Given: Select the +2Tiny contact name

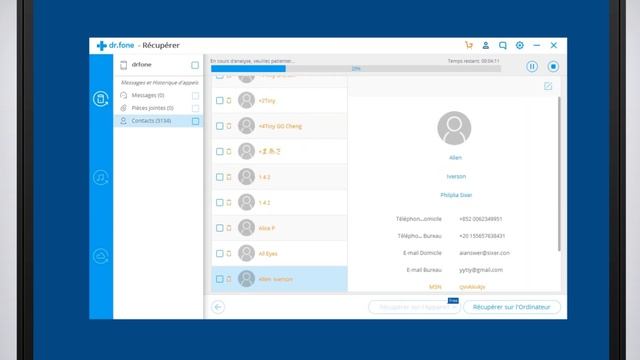Looking at the screenshot, I should point(267,101).
